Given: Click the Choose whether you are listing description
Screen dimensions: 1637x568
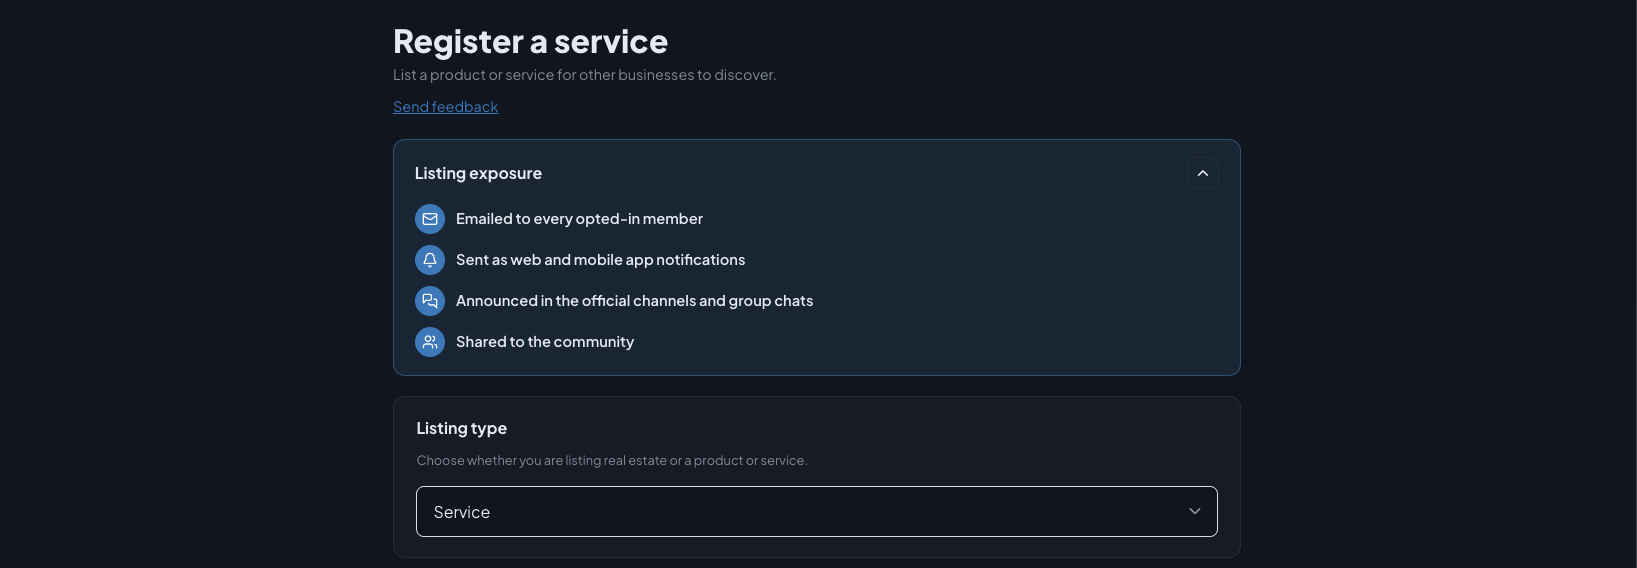Looking at the screenshot, I should click(612, 461).
